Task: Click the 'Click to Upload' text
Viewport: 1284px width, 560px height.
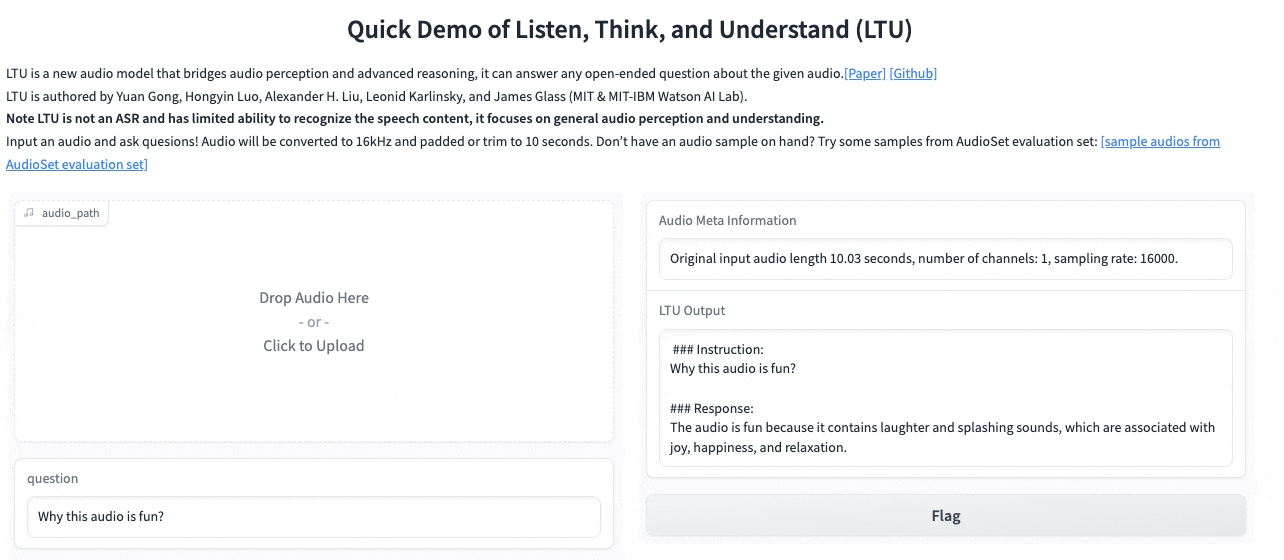Action: tap(314, 346)
